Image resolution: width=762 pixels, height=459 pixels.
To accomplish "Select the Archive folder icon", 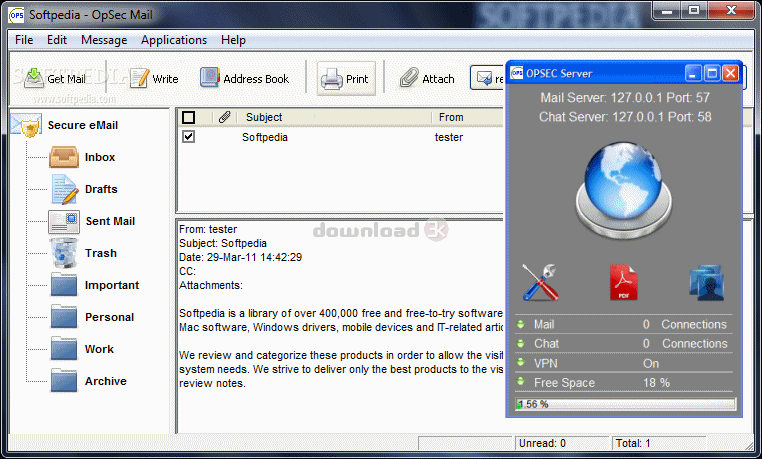I will coord(64,381).
